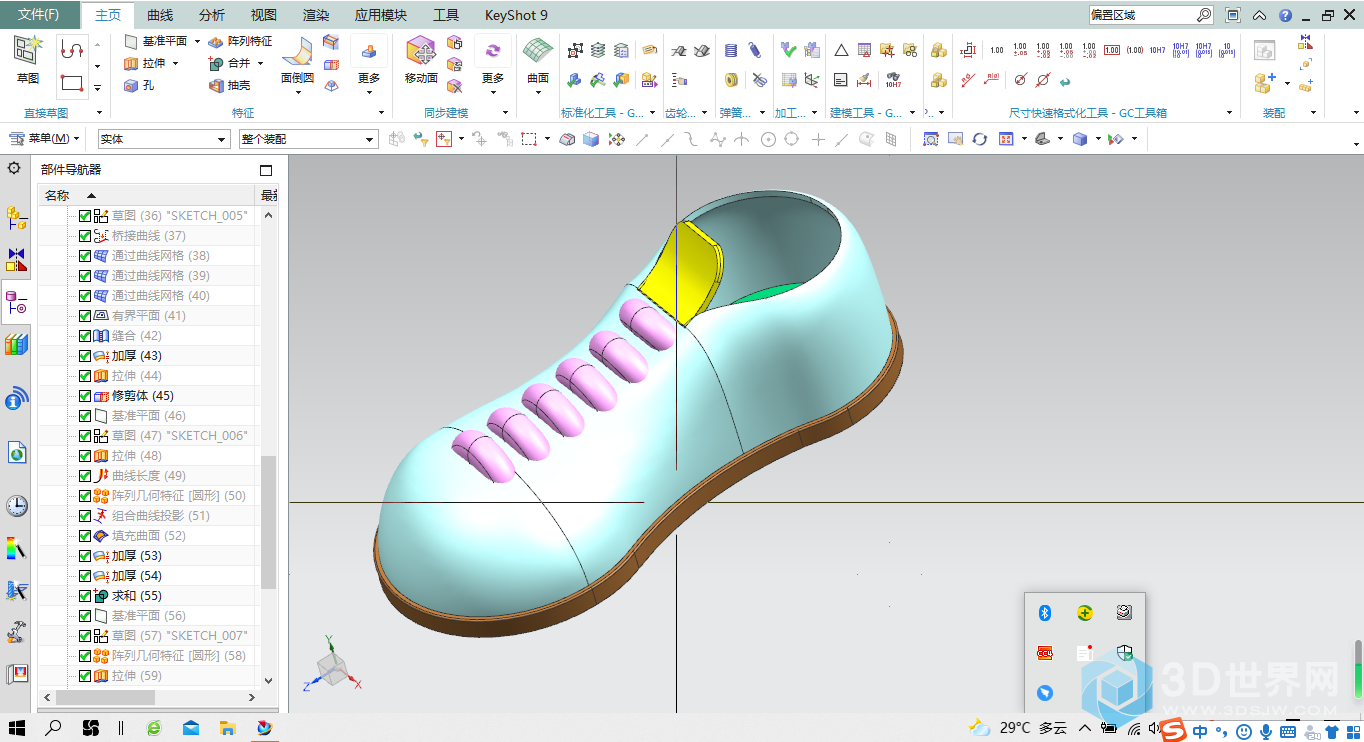Click the diameter dimension symbol icon
This screenshot has width=1364, height=742.
click(1019, 80)
